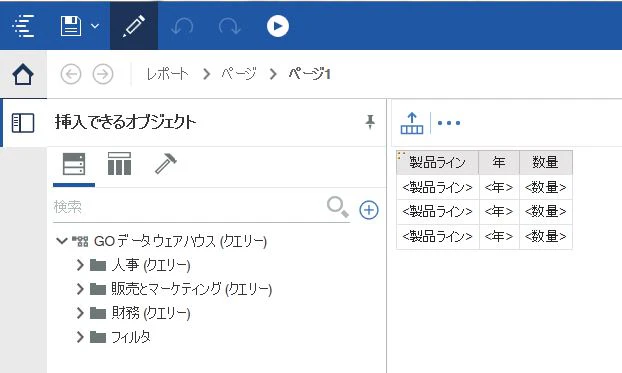Select the 製品ライン column header
This screenshot has height=373, width=622.
[438, 162]
